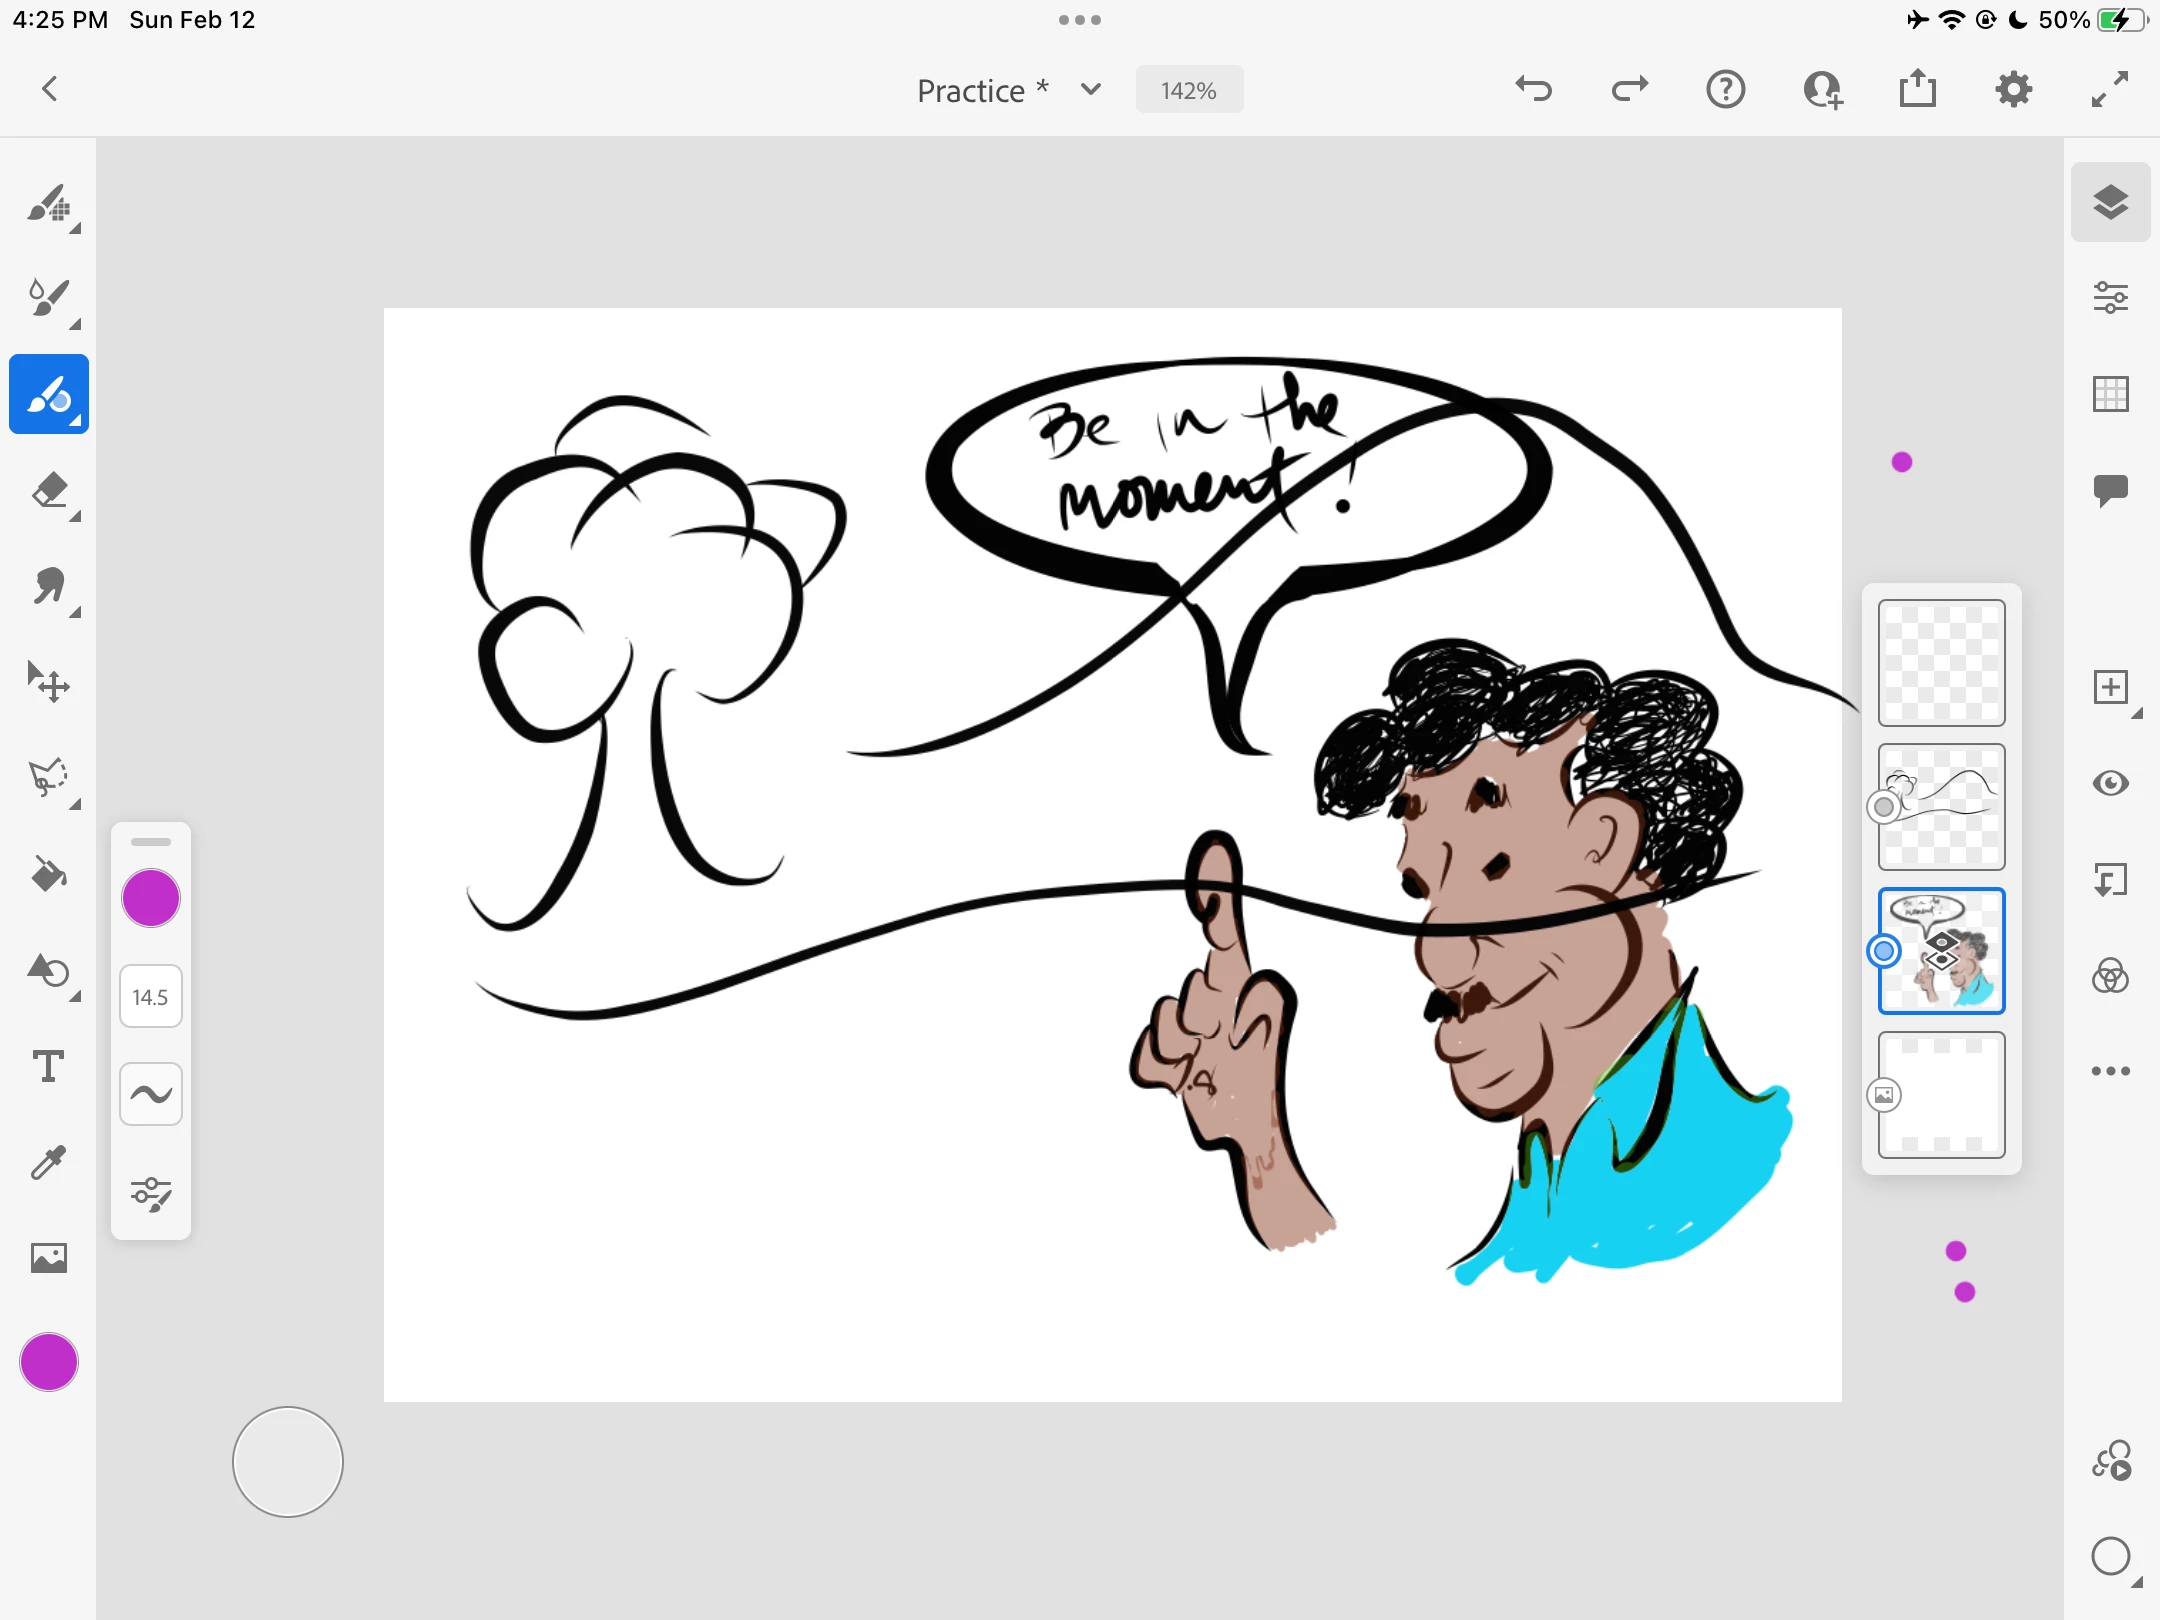The width and height of the screenshot is (2160, 1620).
Task: Toggle layer visibility eye icon
Action: [x=2110, y=783]
